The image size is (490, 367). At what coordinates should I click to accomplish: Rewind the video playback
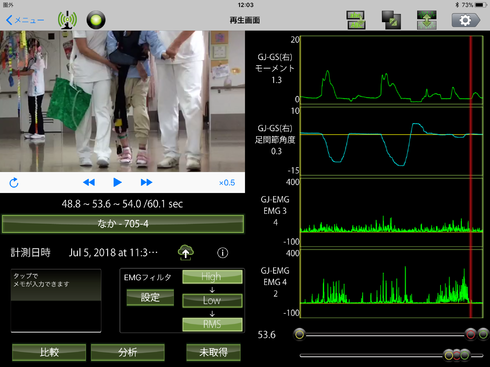coord(89,182)
